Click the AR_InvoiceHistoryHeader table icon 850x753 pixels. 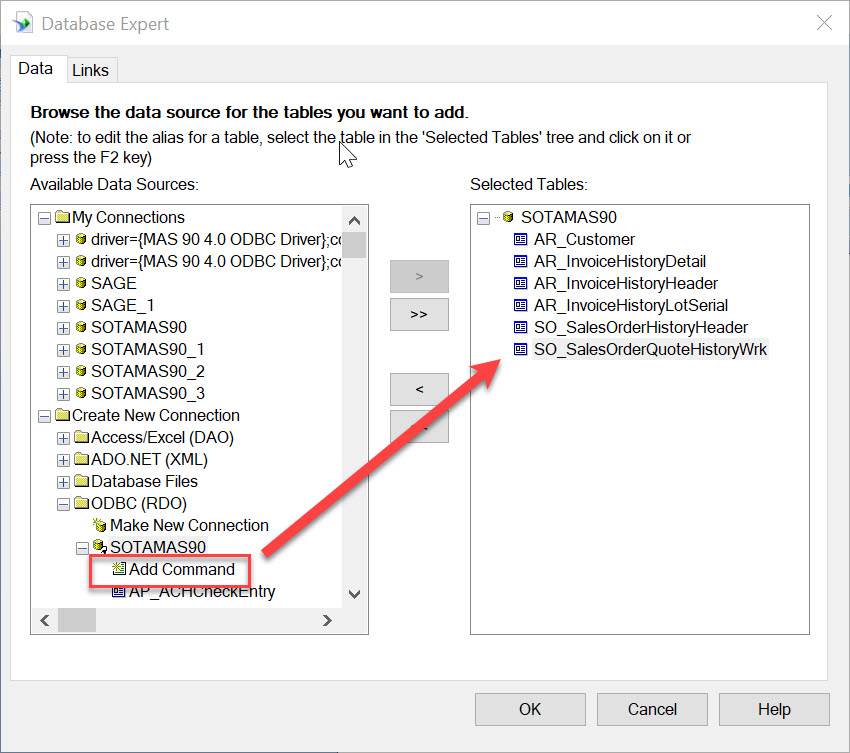[520, 283]
